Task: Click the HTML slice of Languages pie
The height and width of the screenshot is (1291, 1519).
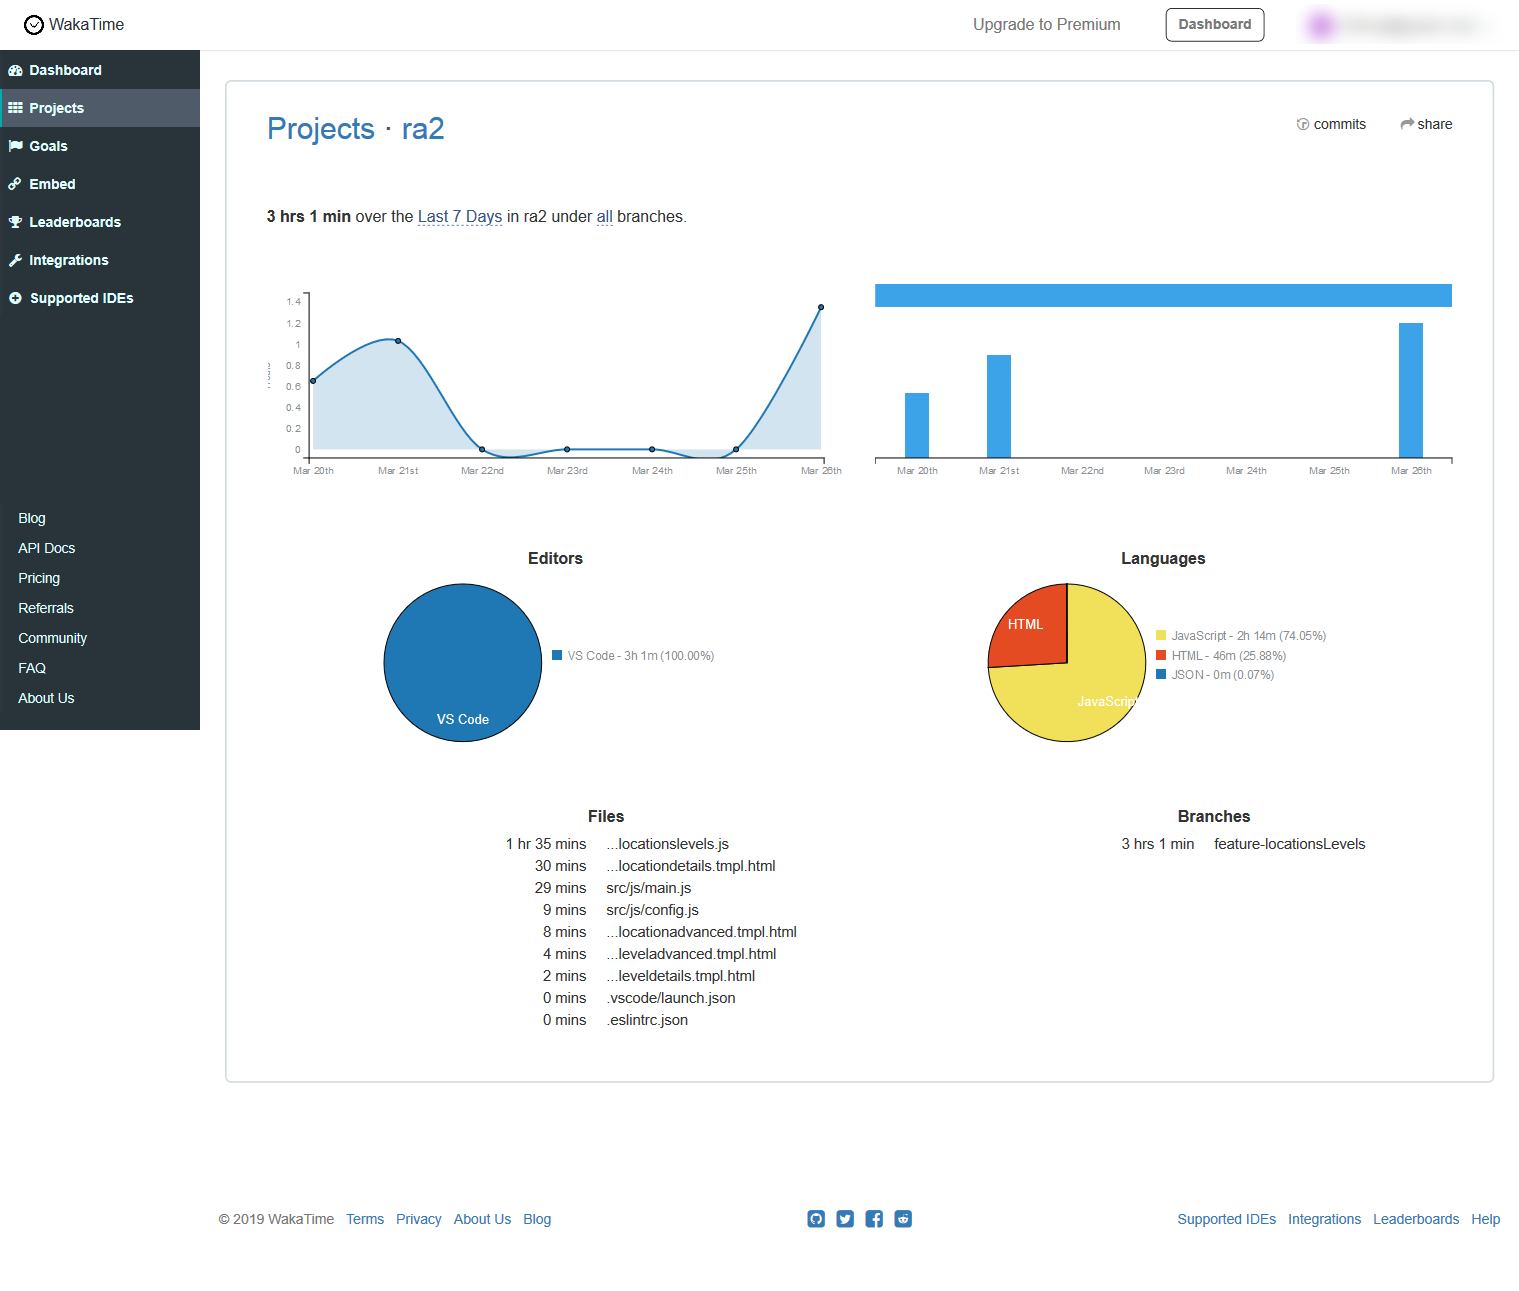Action: coord(1032,630)
